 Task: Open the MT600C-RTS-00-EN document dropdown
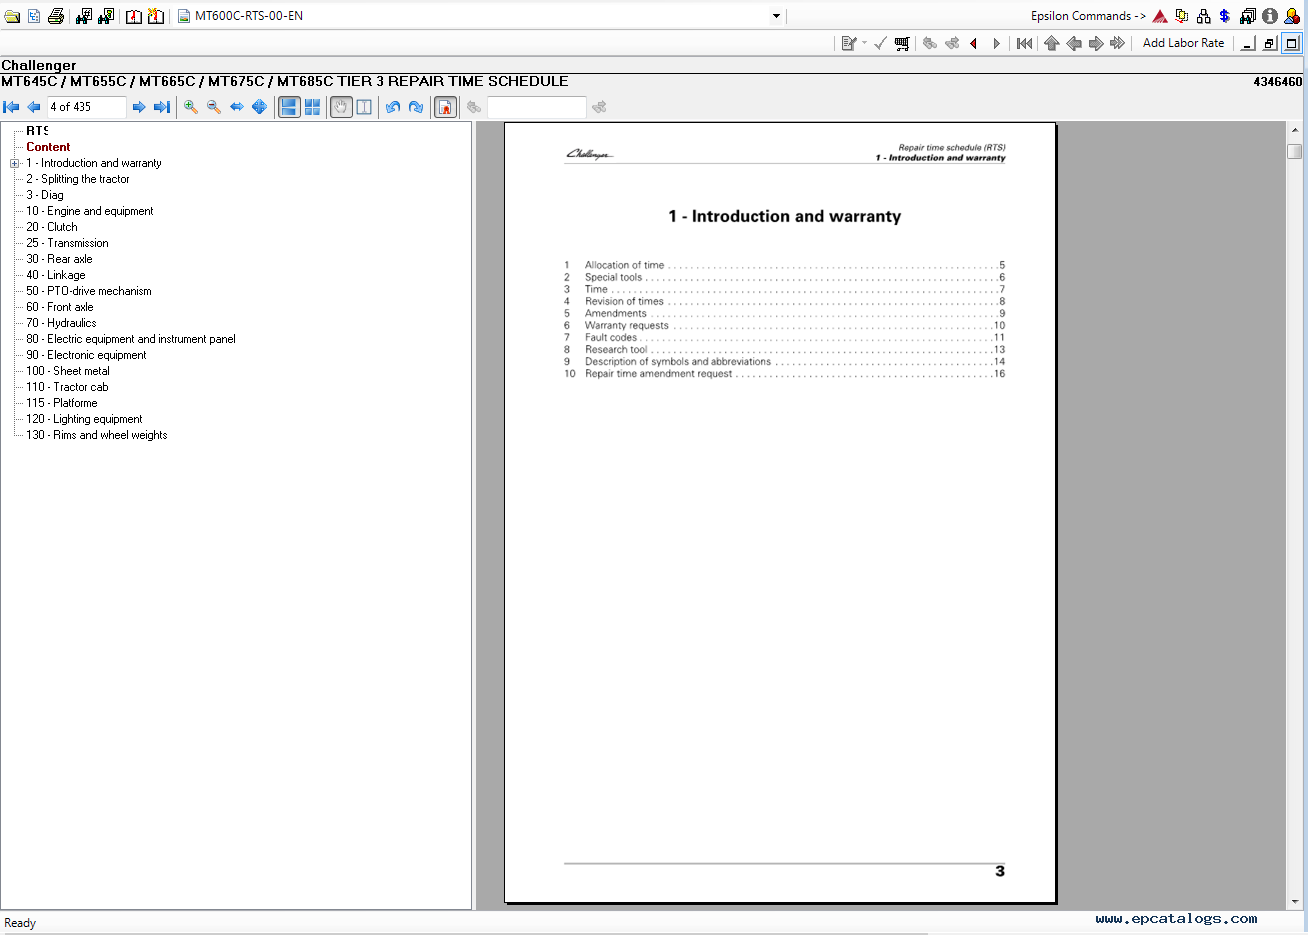coord(776,16)
